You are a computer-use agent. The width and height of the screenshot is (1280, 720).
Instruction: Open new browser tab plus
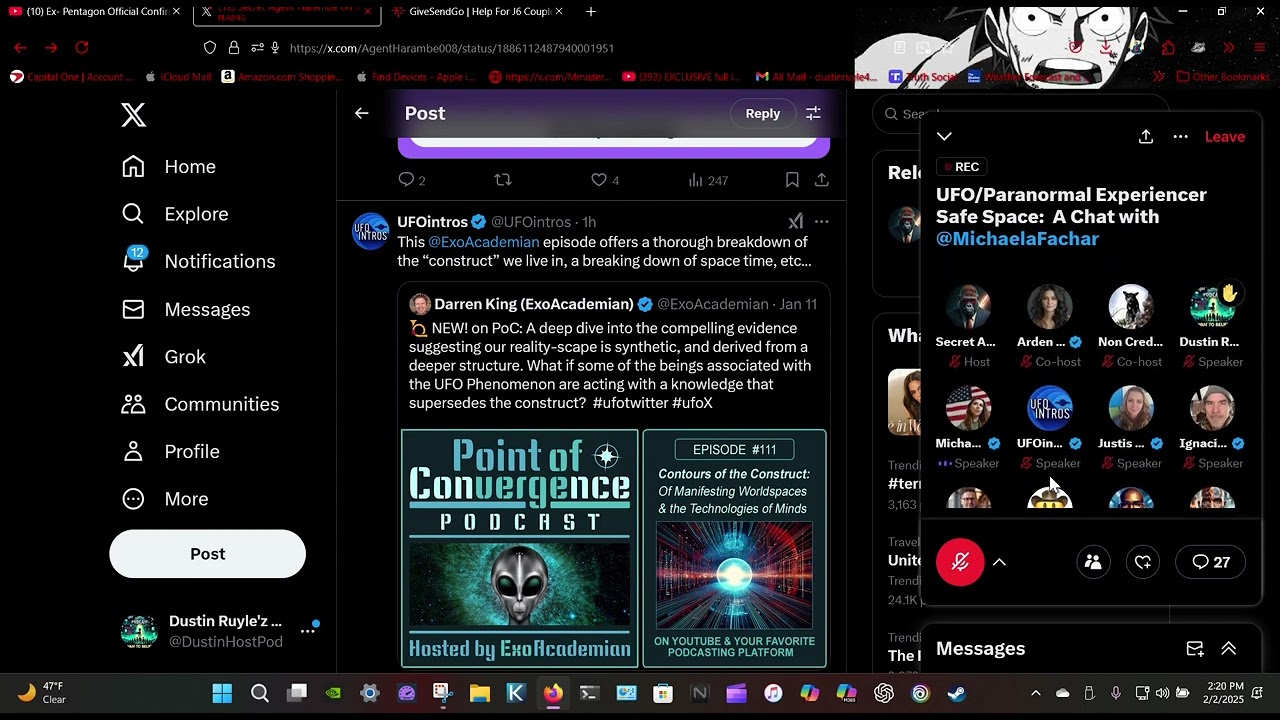tap(591, 12)
